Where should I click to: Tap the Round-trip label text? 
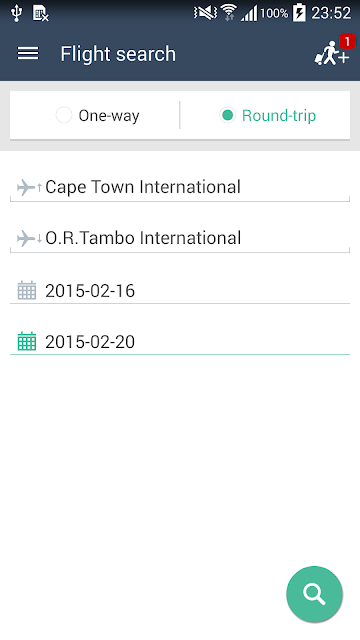click(x=279, y=116)
